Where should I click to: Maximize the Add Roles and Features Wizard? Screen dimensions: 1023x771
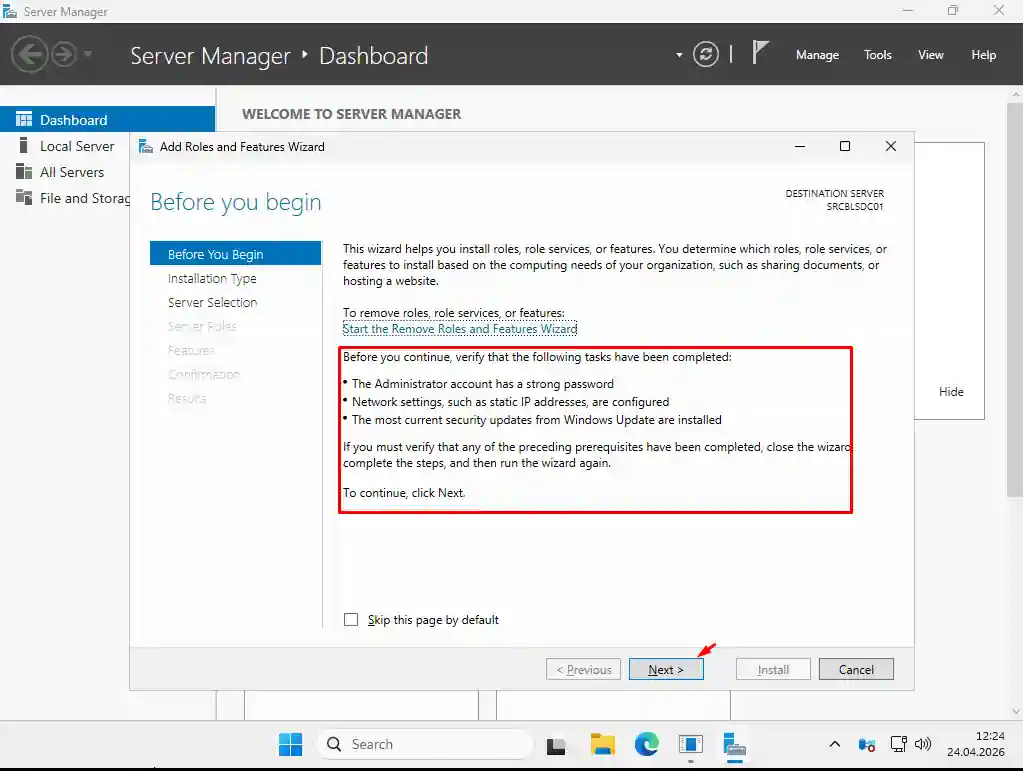pyautogui.click(x=845, y=146)
